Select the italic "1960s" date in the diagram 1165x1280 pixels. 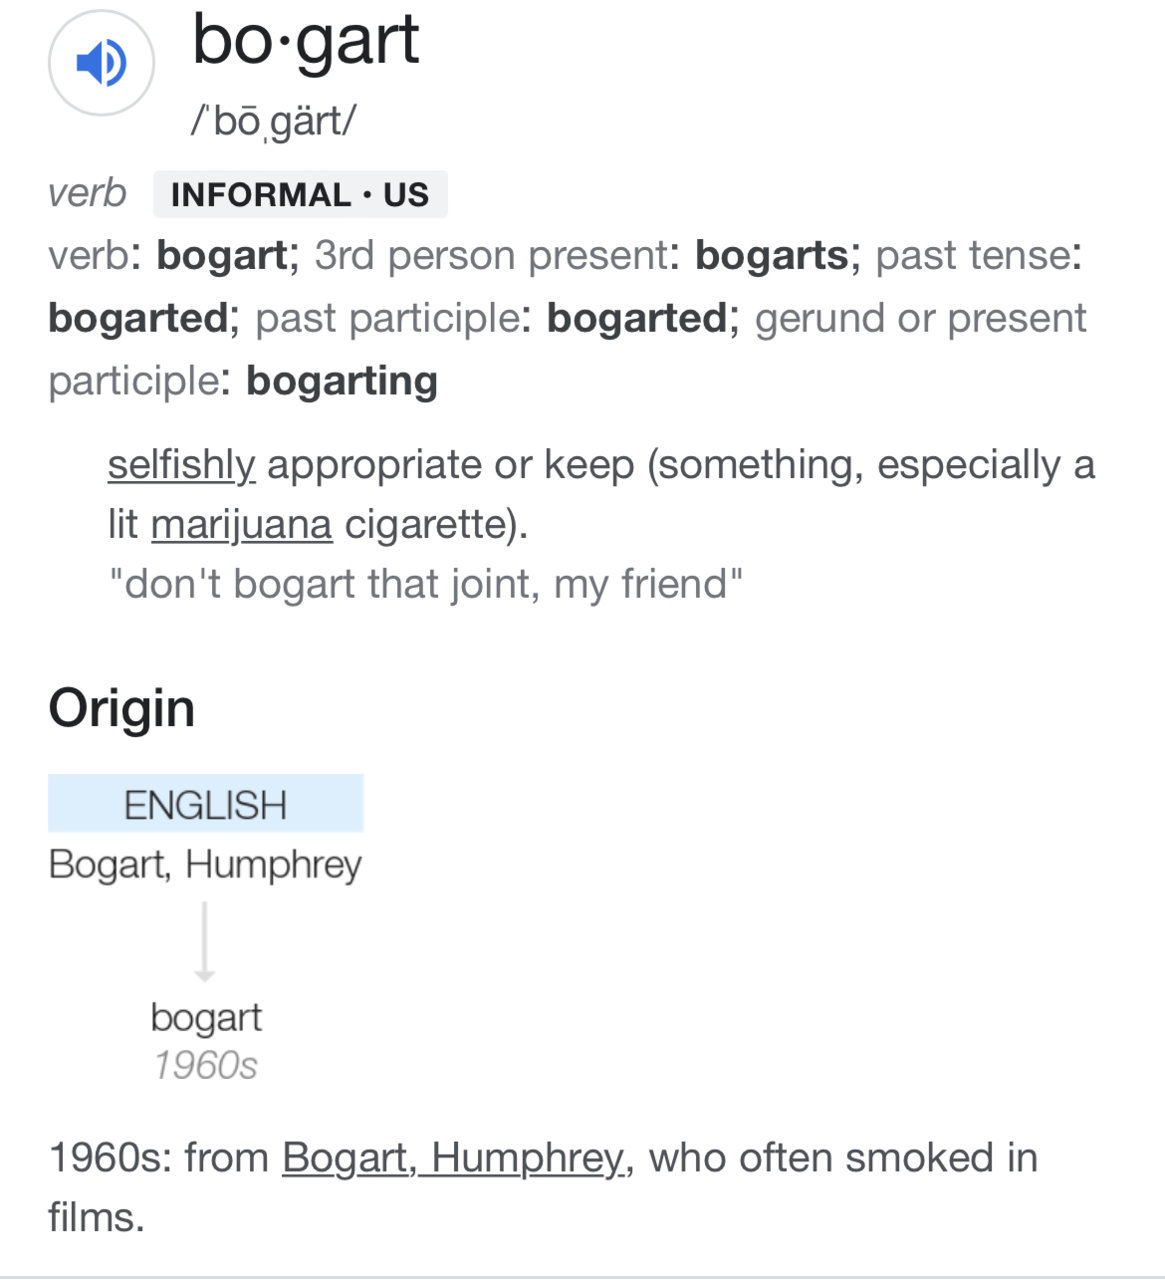click(x=205, y=1065)
